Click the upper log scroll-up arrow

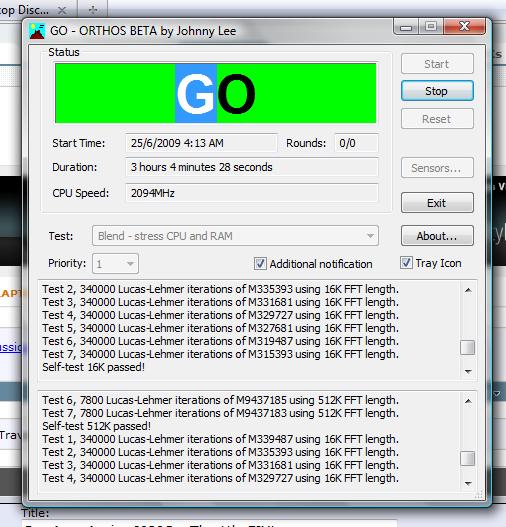pyautogui.click(x=468, y=290)
